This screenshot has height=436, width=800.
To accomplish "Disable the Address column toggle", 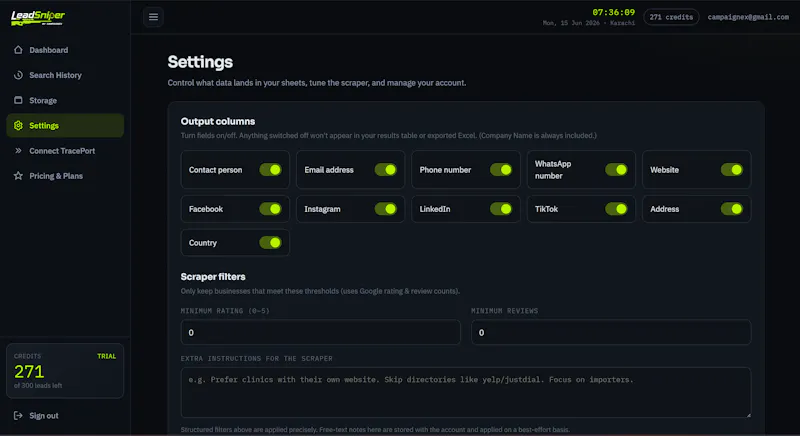I will (x=732, y=209).
